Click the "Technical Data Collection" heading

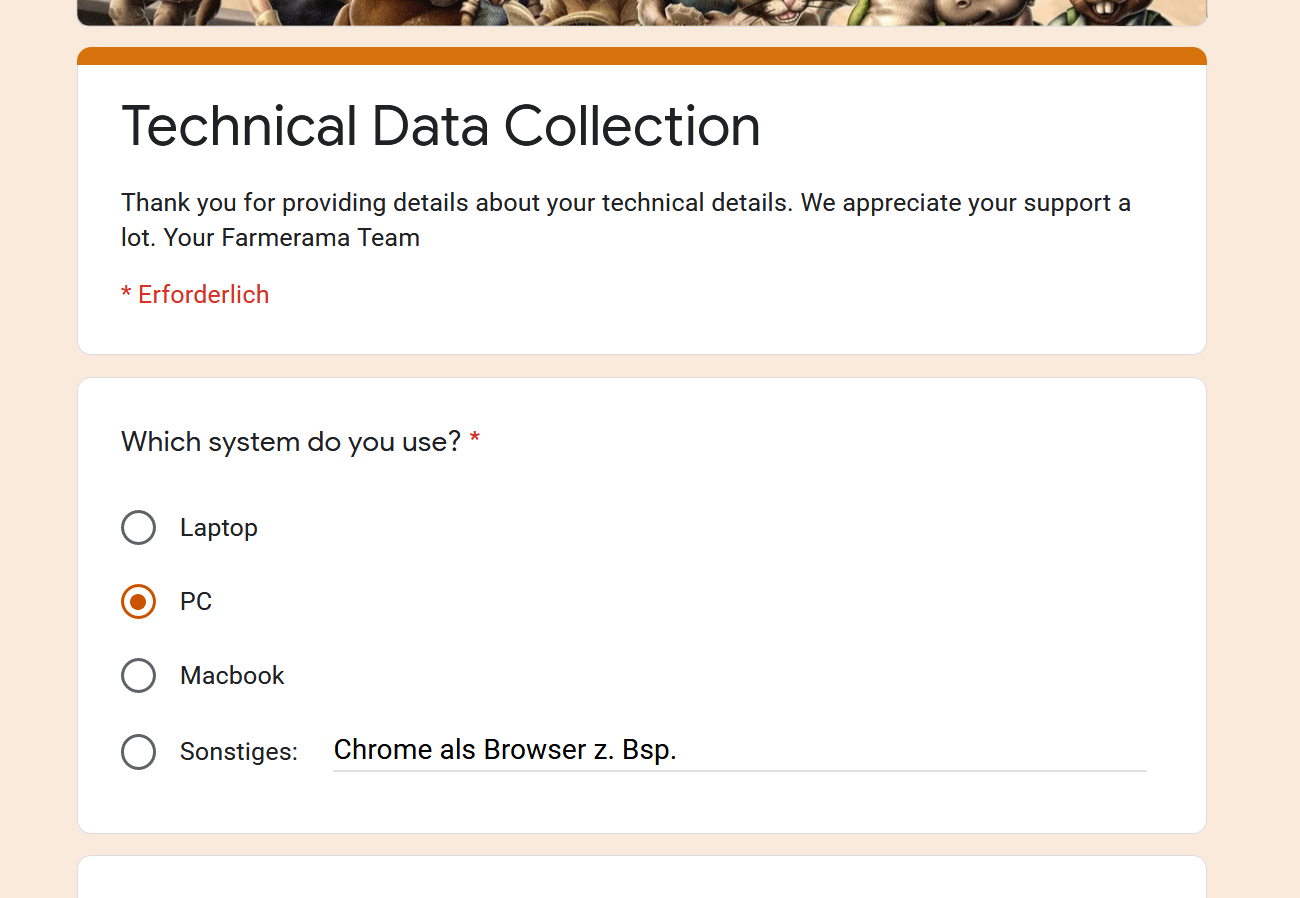[441, 126]
